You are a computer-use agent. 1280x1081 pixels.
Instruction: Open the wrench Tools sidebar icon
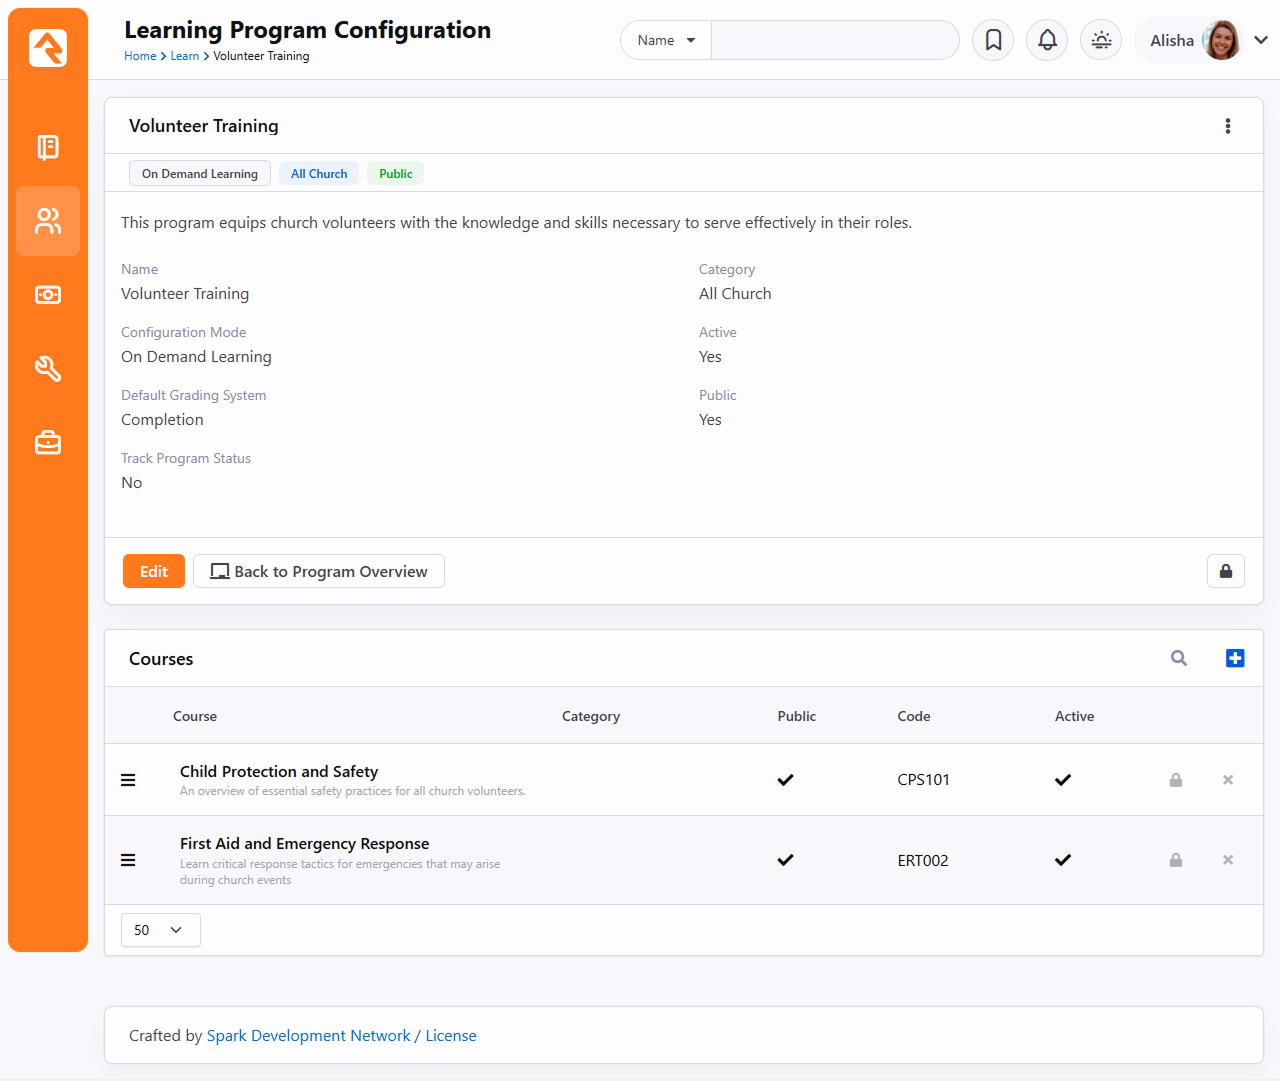(x=48, y=369)
